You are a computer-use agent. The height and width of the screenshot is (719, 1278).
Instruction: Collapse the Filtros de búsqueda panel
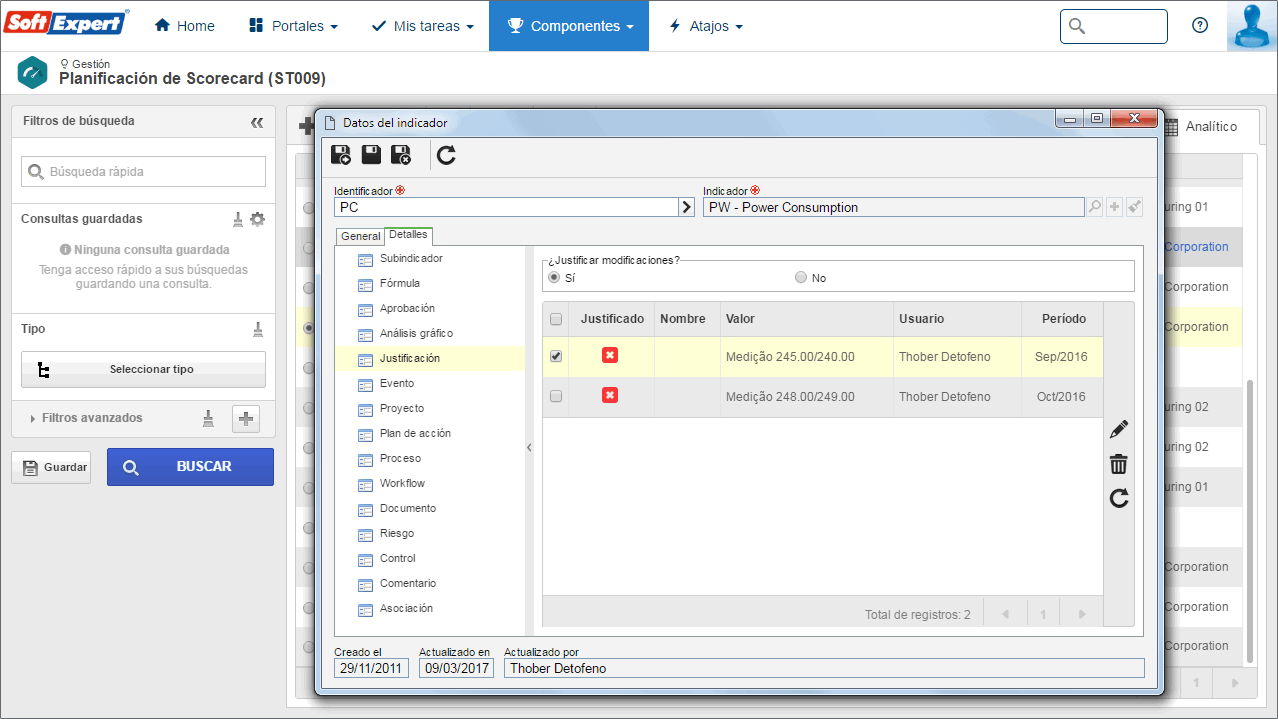tap(257, 122)
